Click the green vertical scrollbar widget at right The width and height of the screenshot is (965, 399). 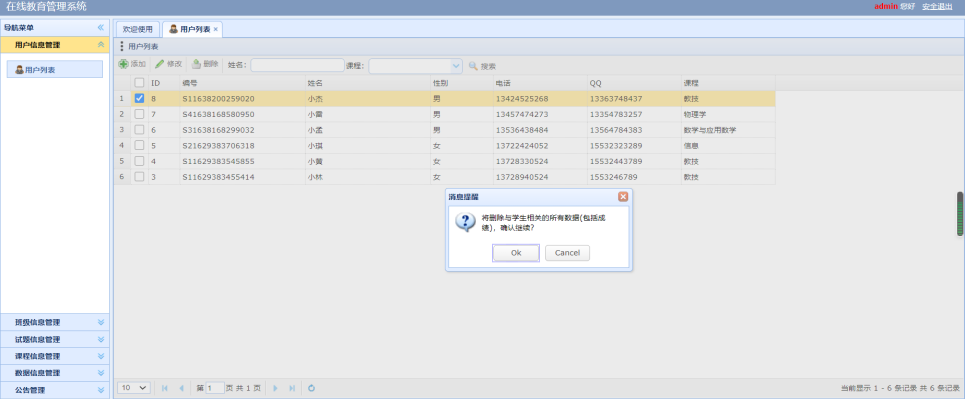point(960,214)
